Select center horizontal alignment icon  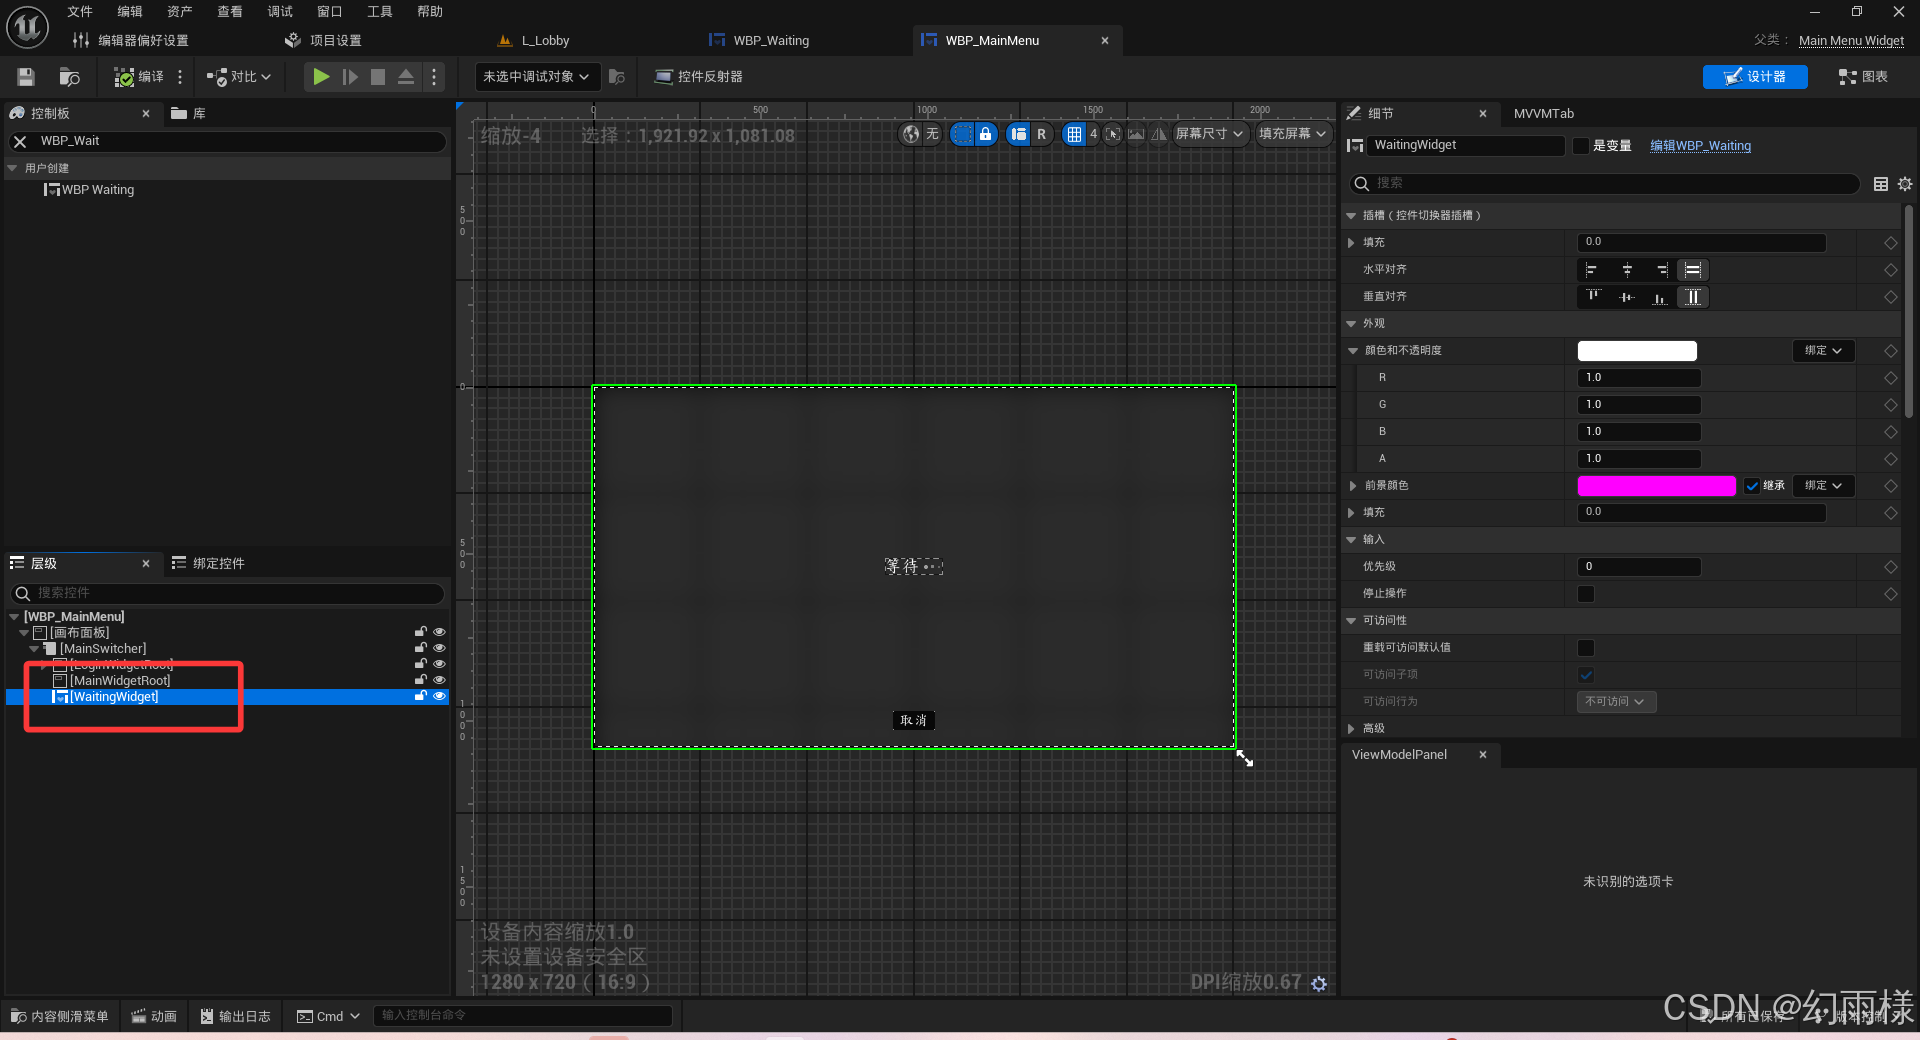pyautogui.click(x=1627, y=270)
